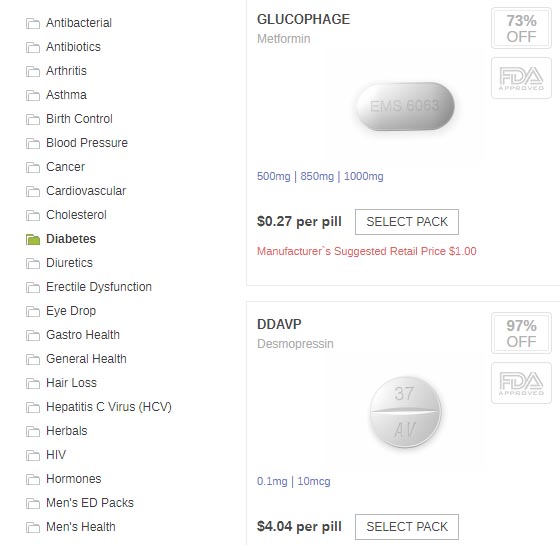The height and width of the screenshot is (545, 560).
Task: Click the 73% OFF discount badge
Action: 521,28
